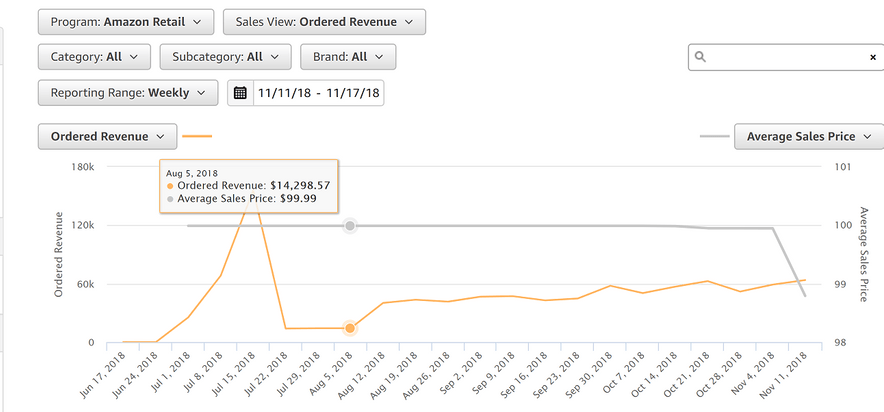Screen dimensions: 884x412
Task: Select the highlighted orange Aug 5 data point
Action: (x=350, y=328)
